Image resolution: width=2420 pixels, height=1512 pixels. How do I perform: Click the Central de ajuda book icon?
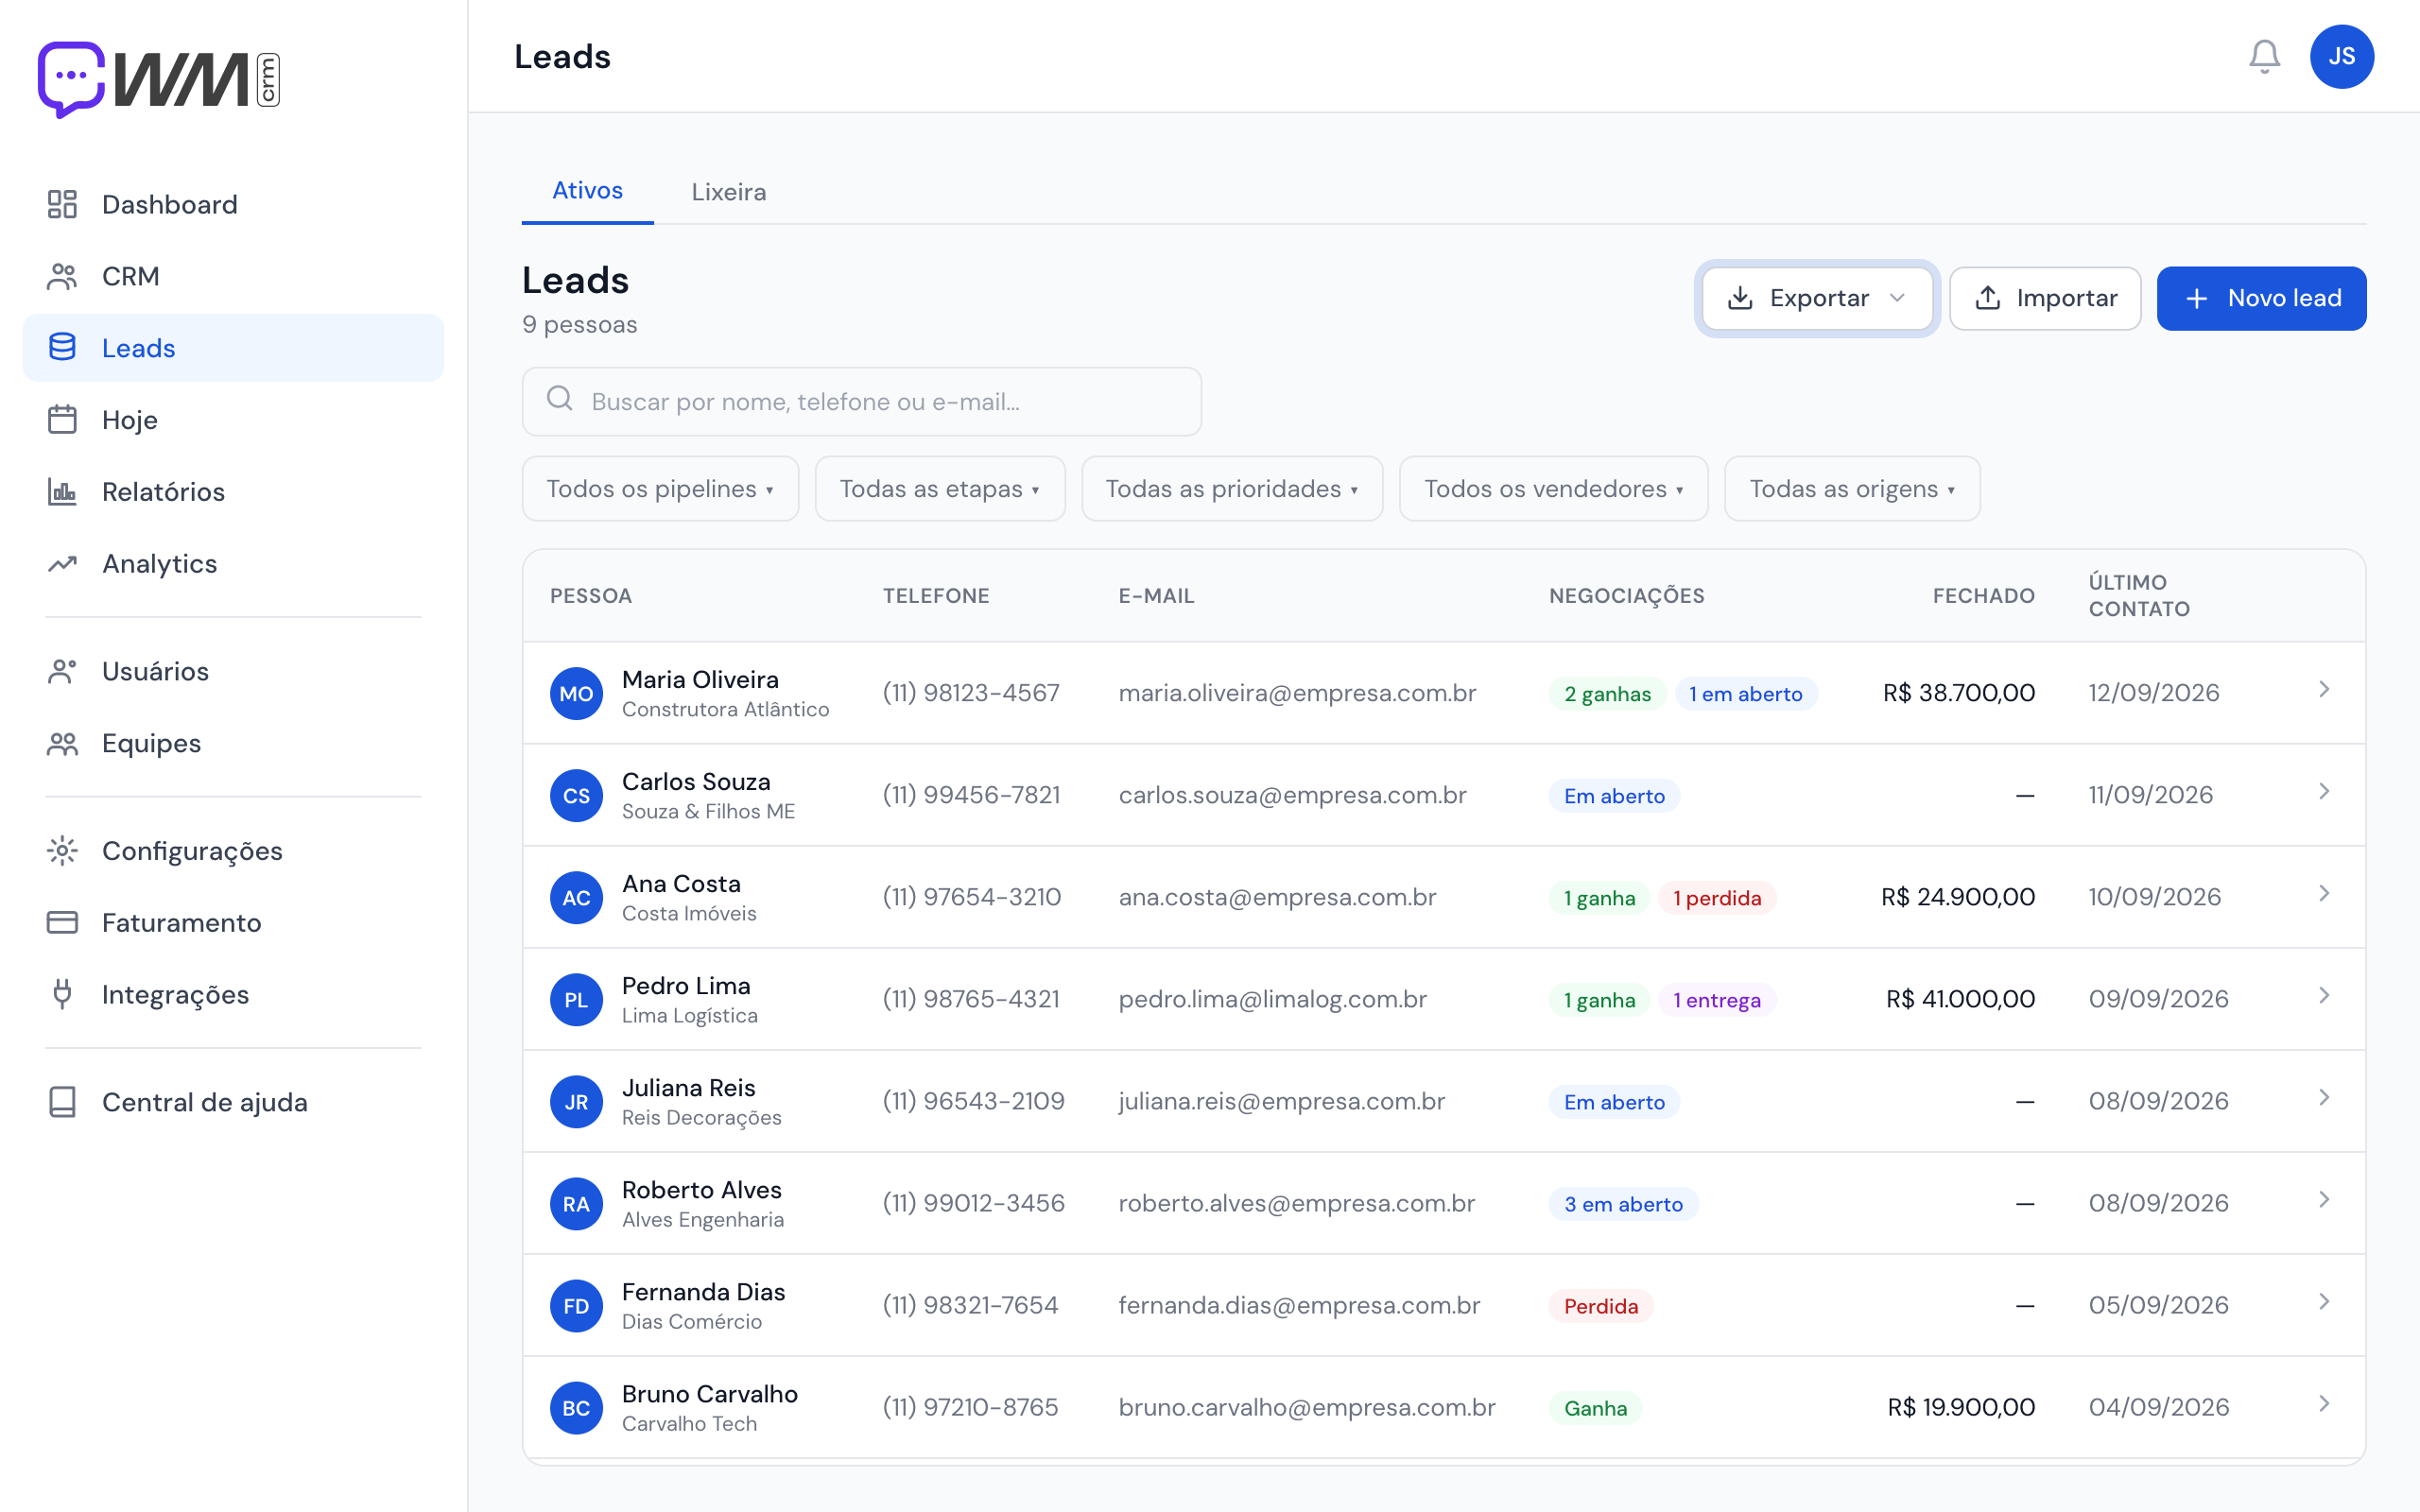(62, 1102)
